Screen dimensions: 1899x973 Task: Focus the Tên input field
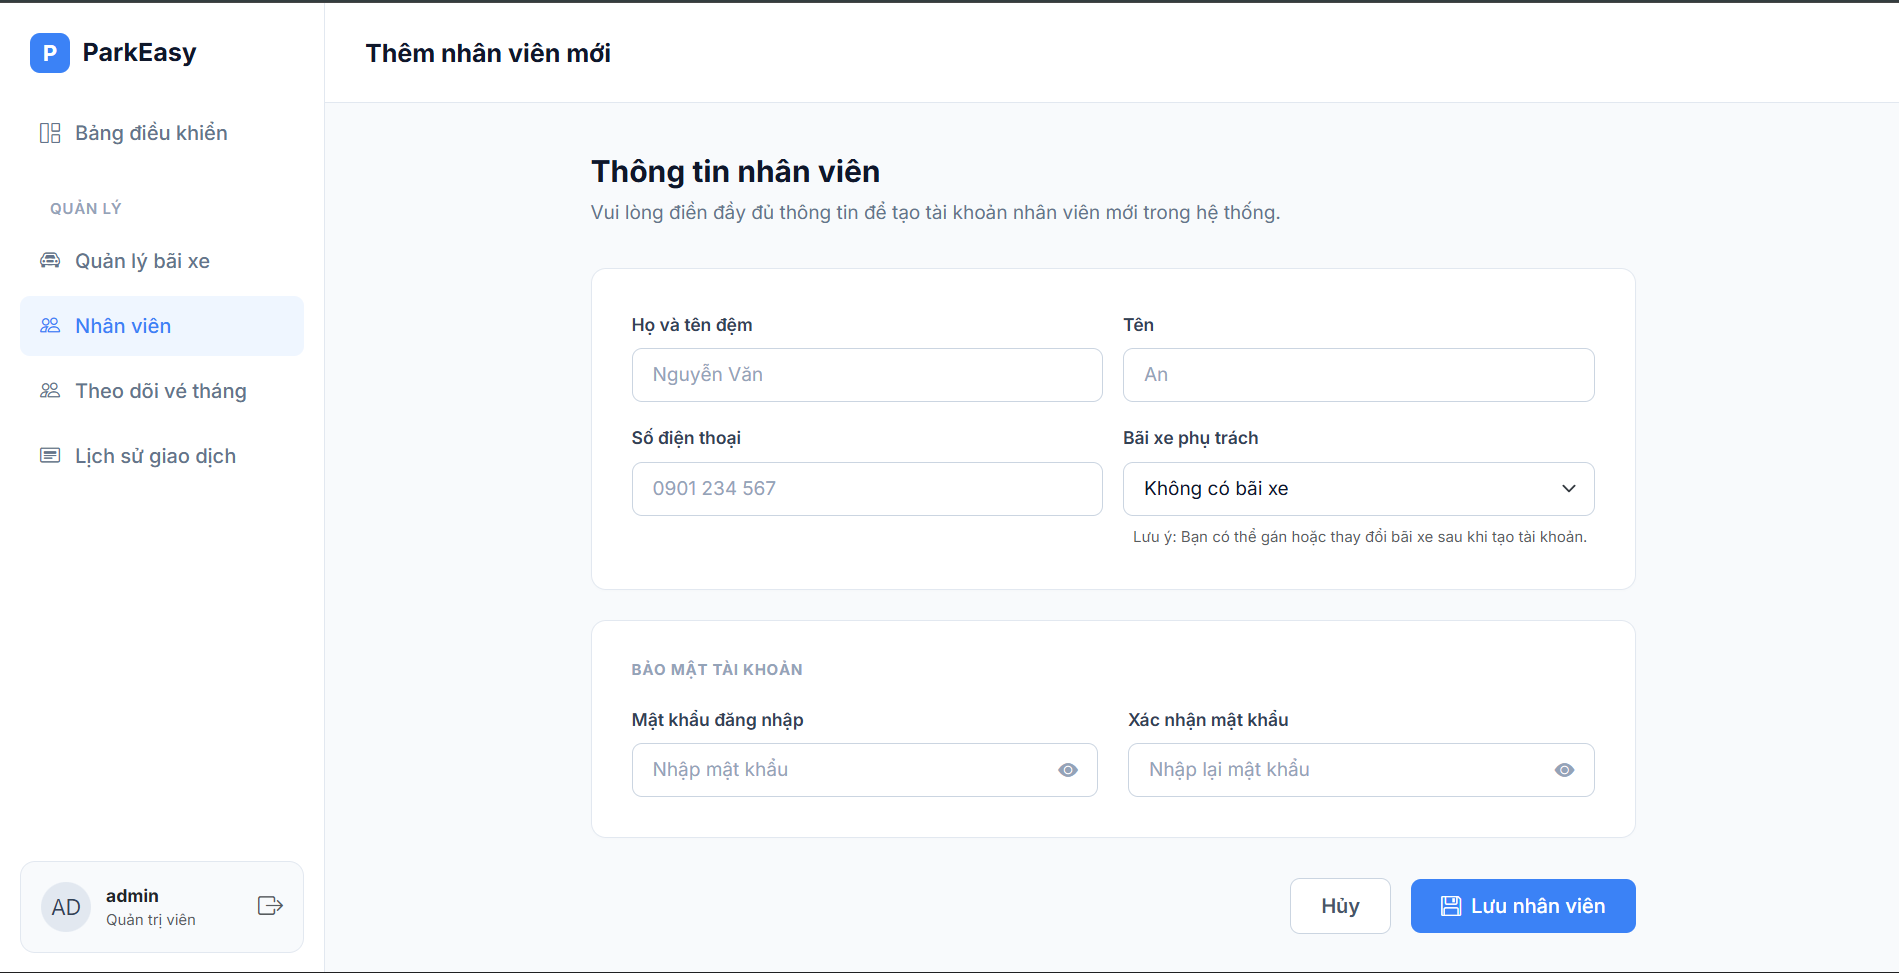pos(1357,375)
